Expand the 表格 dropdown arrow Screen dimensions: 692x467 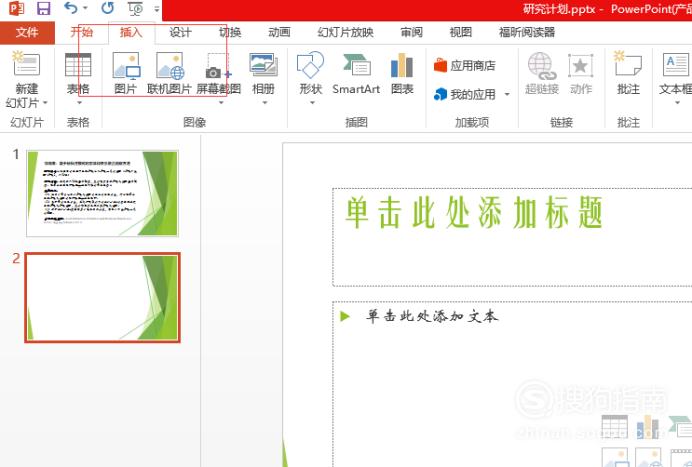point(79,103)
